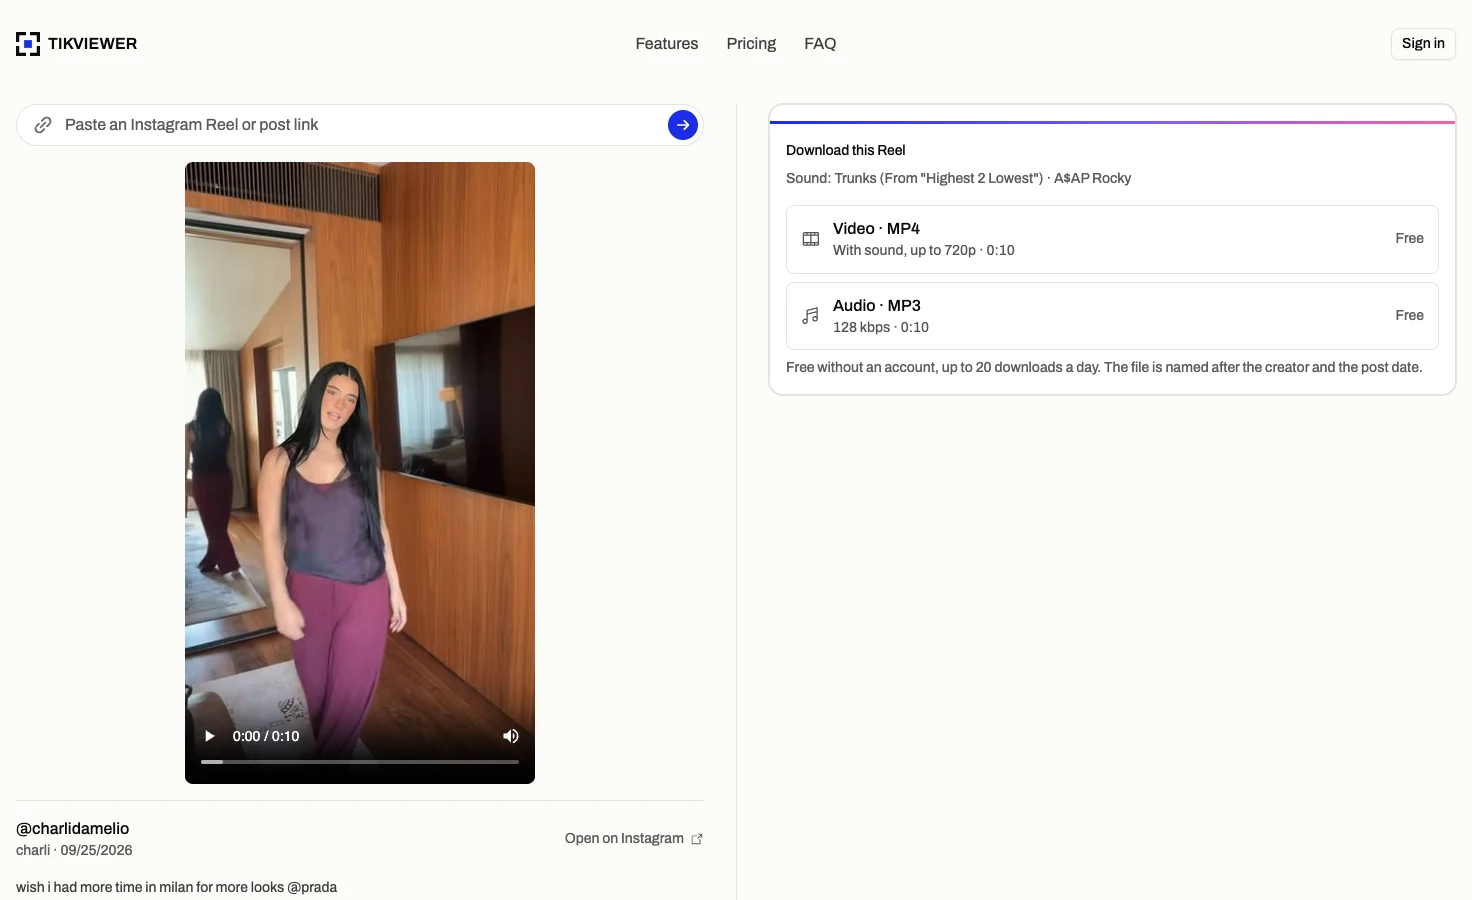
Task: Click the free downloads limit note
Action: 1104,368
